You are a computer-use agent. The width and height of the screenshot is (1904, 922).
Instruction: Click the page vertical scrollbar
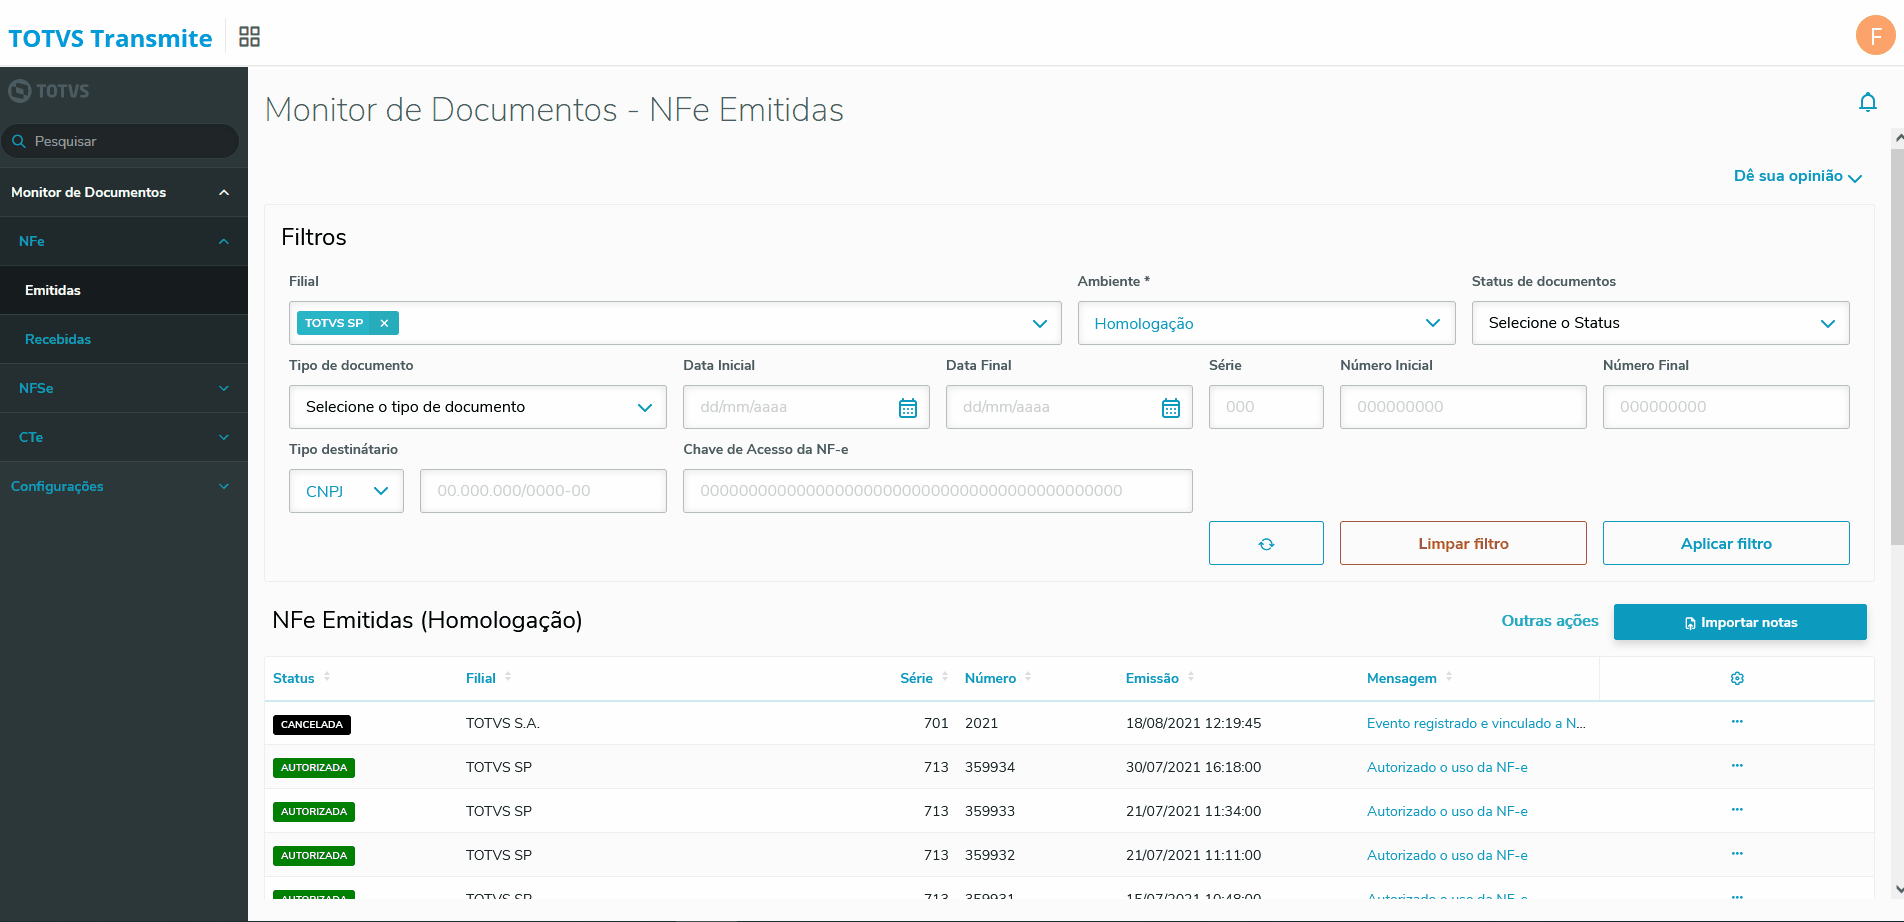(x=1897, y=347)
